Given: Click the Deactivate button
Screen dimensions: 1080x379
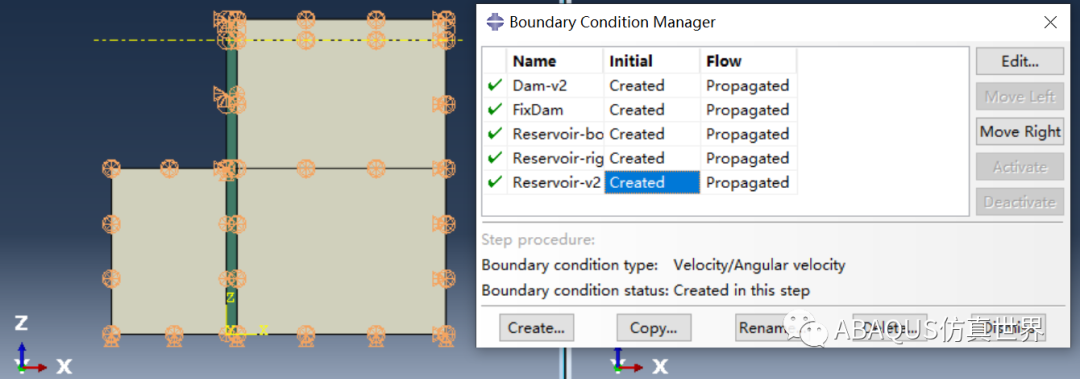Looking at the screenshot, I should pos(1019,202).
